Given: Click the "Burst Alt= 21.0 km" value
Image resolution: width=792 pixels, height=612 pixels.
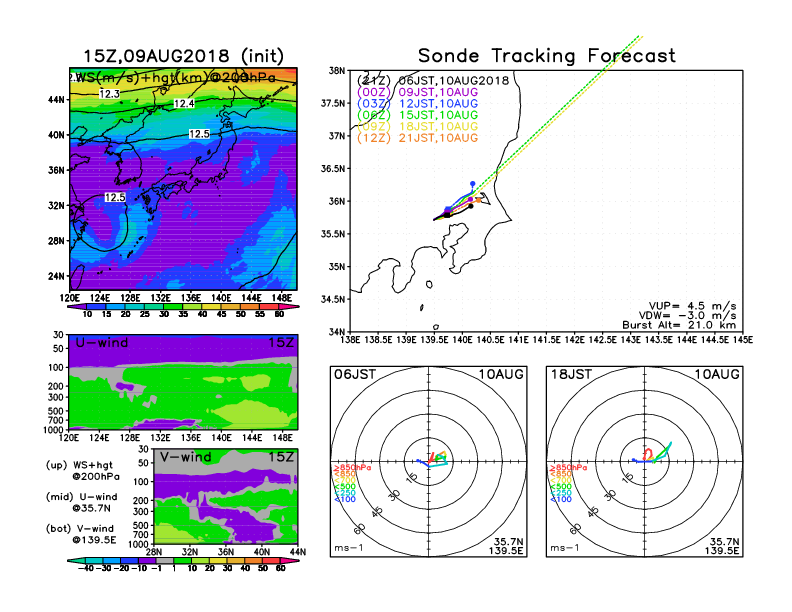Looking at the screenshot, I should pos(679,325).
